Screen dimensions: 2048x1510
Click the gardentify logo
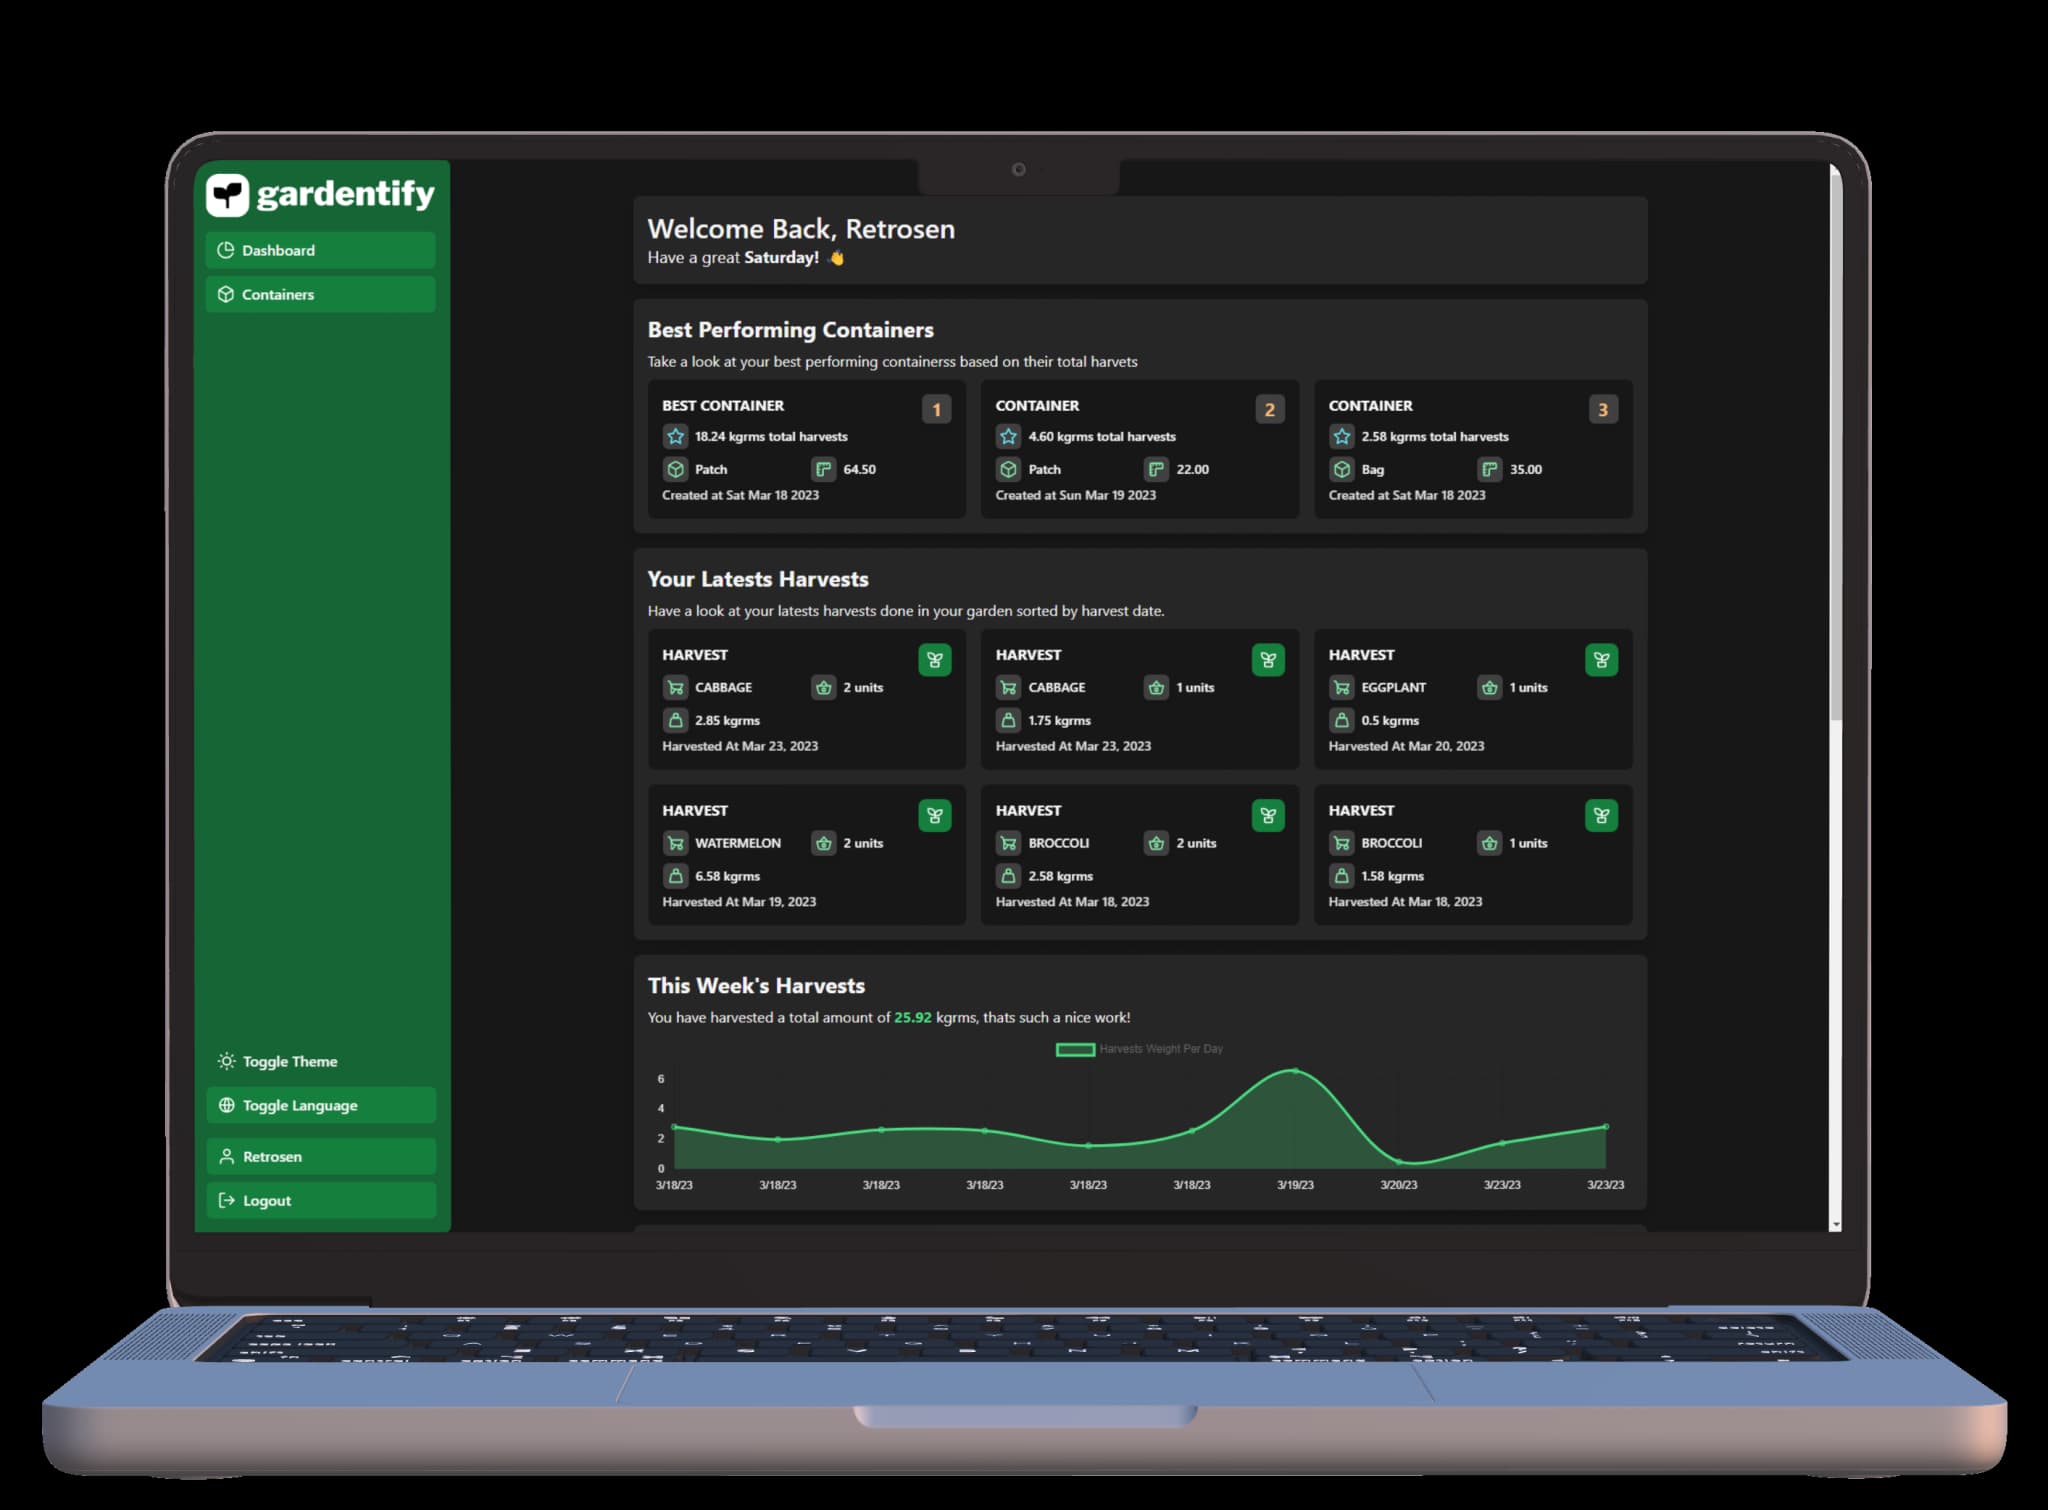[320, 194]
